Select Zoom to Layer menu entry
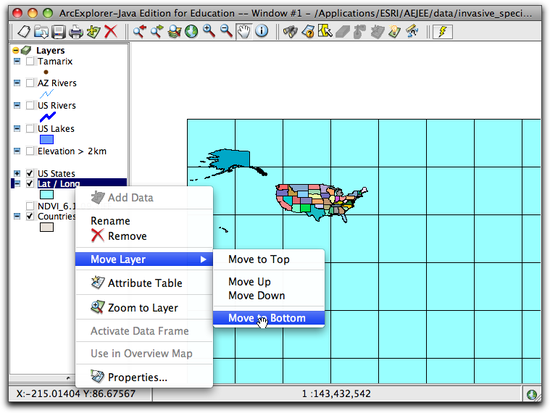The width and height of the screenshot is (550, 413). (x=144, y=308)
